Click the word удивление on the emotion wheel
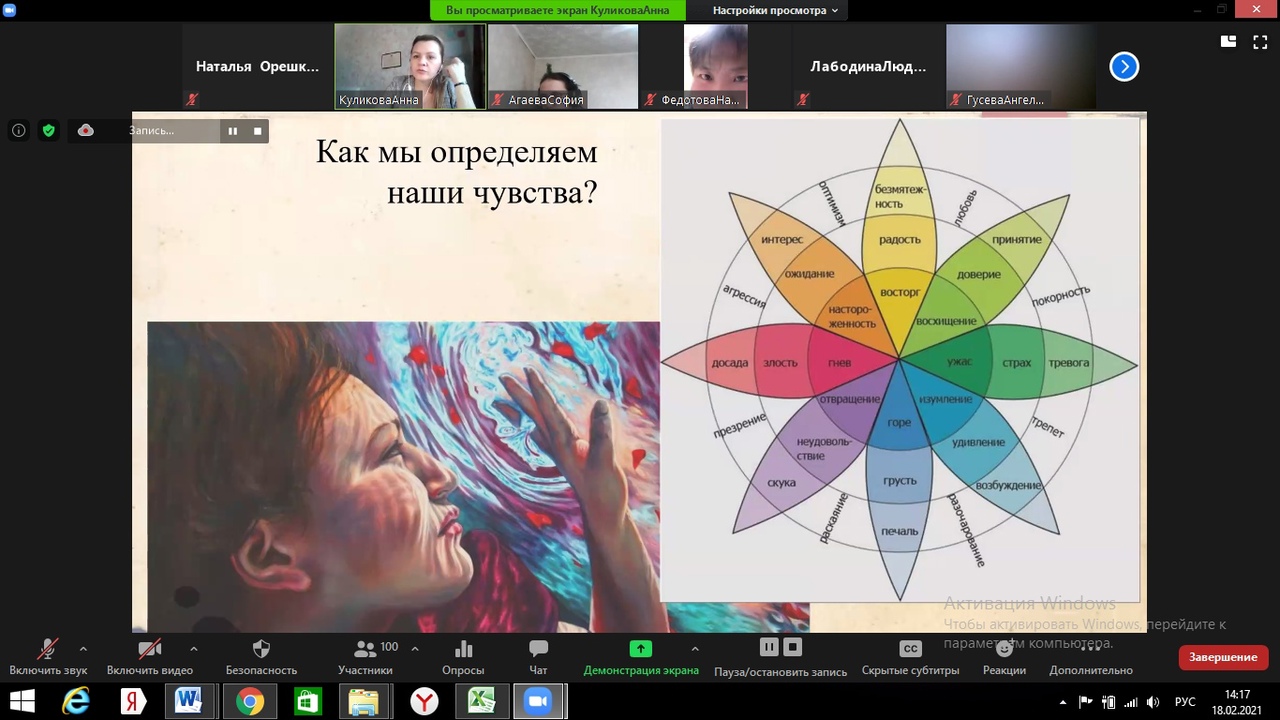Screen dimensions: 1280x720 [x=978, y=442]
